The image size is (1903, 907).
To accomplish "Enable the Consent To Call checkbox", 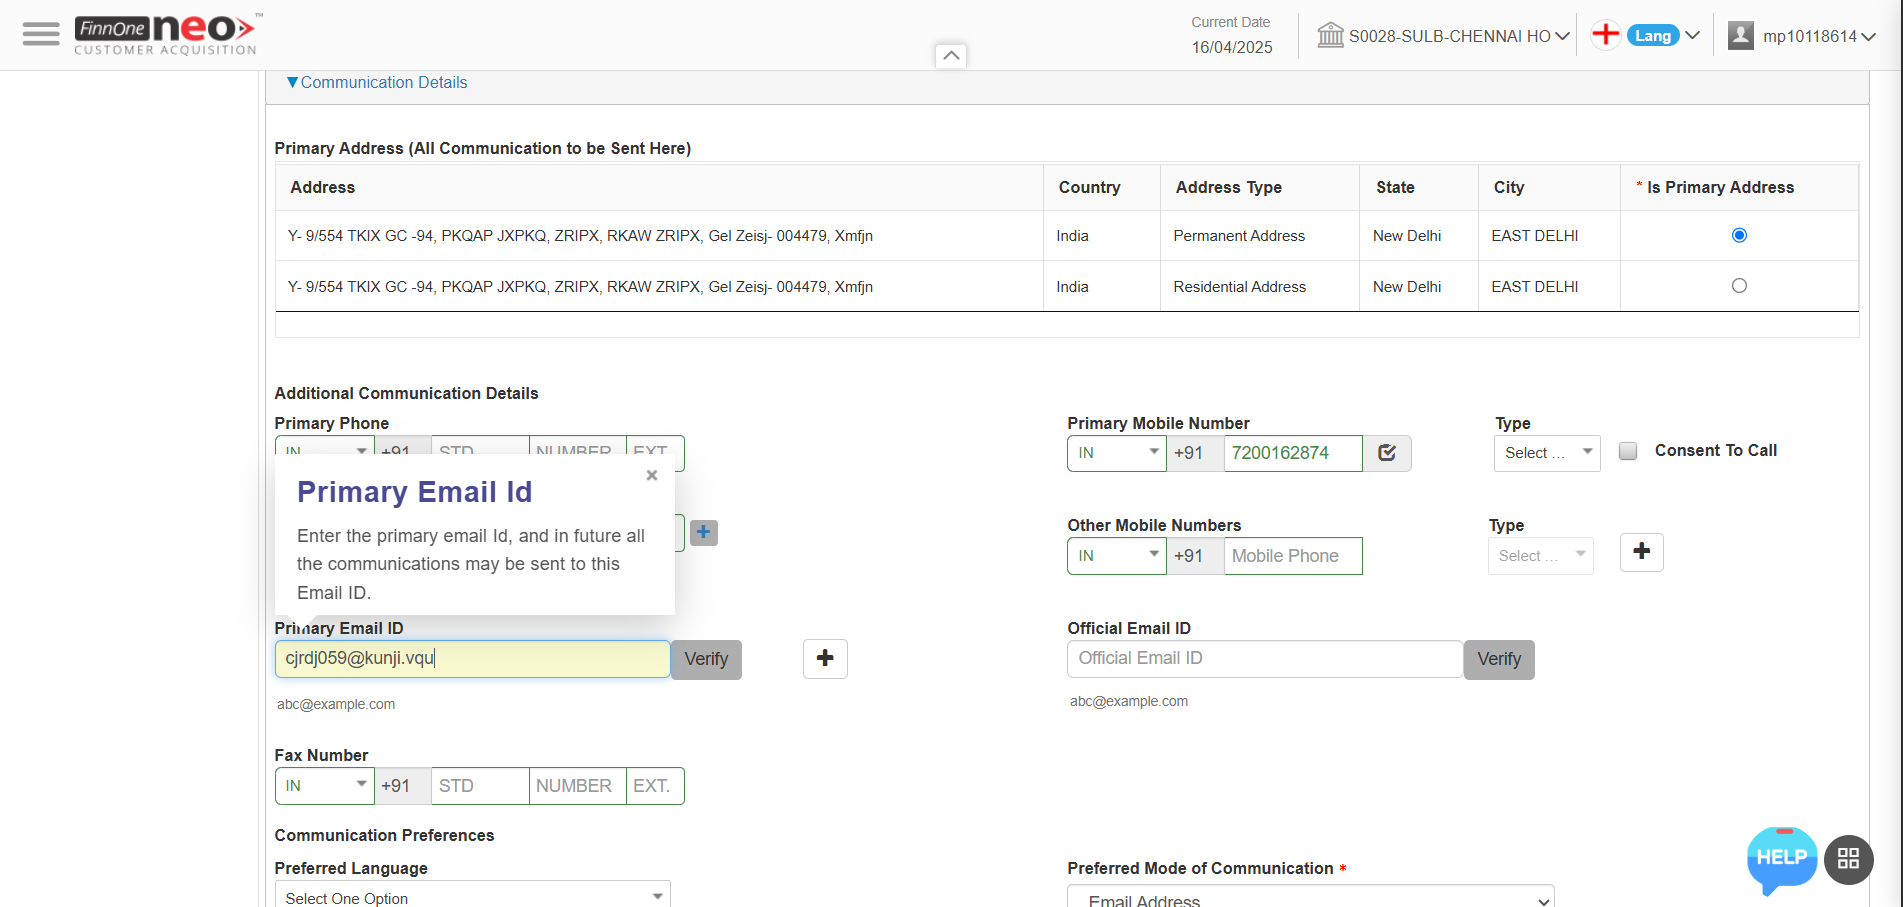I will (x=1628, y=451).
